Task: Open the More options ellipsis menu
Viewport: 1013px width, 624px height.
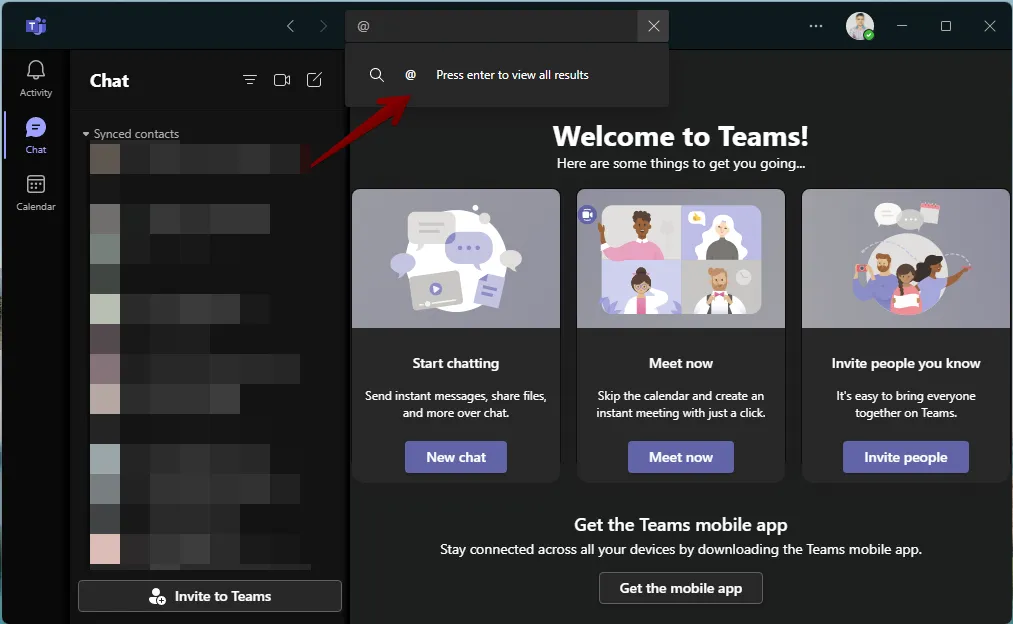Action: pyautogui.click(x=815, y=25)
